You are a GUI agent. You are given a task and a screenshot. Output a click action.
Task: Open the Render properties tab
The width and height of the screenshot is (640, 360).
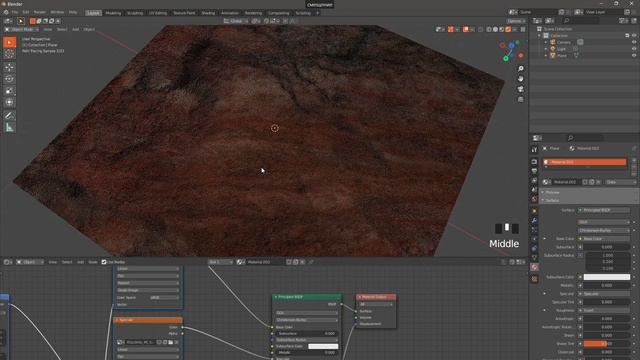pos(534,162)
